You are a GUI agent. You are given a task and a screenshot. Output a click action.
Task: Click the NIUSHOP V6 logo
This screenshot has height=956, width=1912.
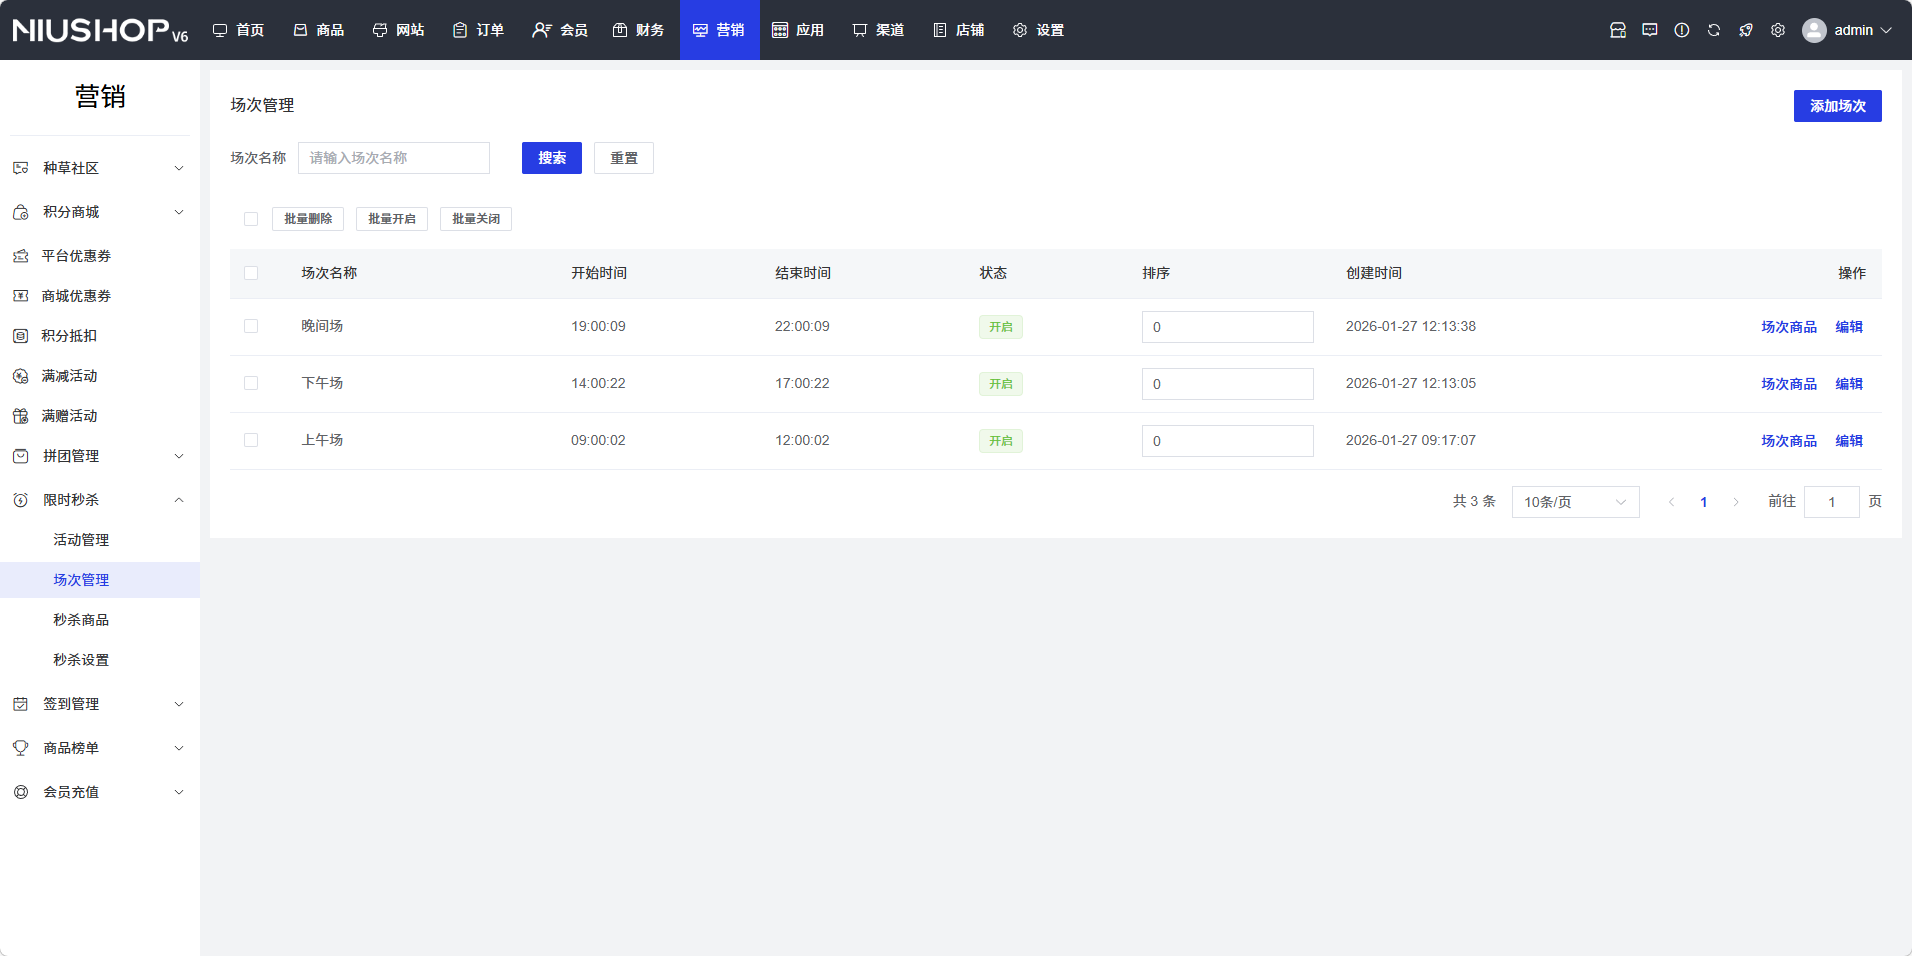click(x=100, y=30)
